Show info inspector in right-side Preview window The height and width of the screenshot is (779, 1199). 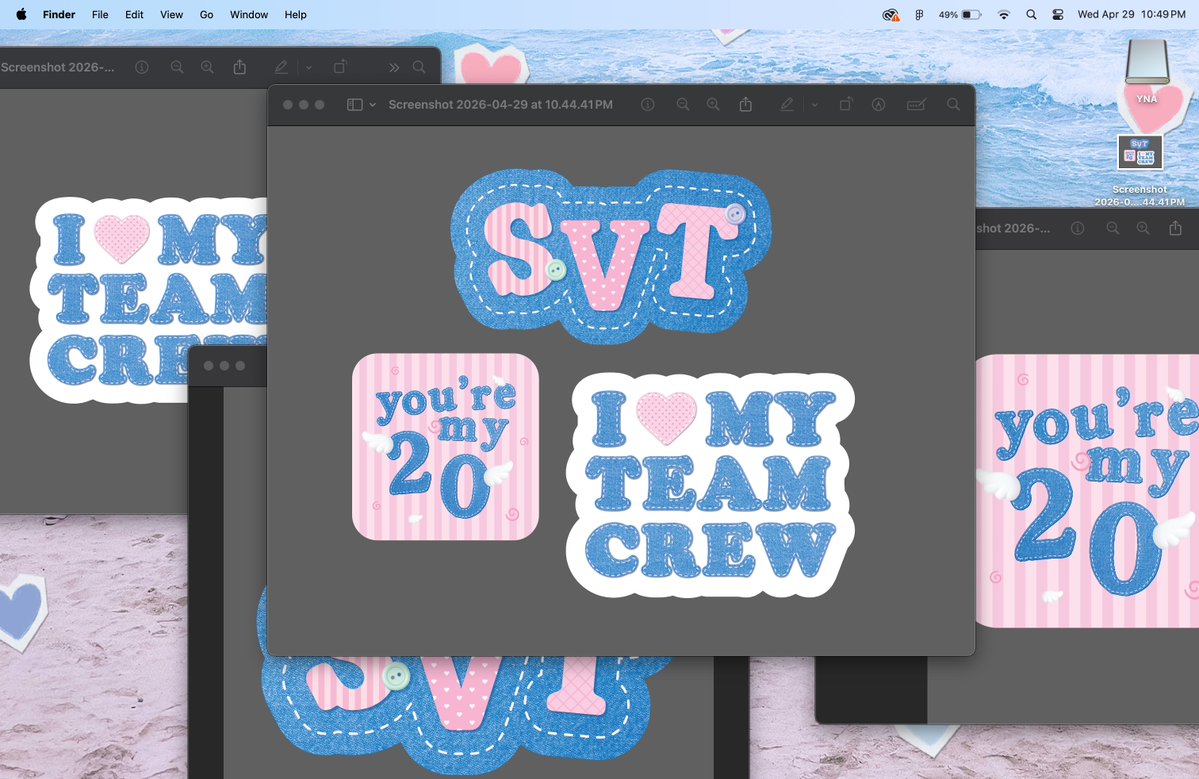click(1077, 228)
